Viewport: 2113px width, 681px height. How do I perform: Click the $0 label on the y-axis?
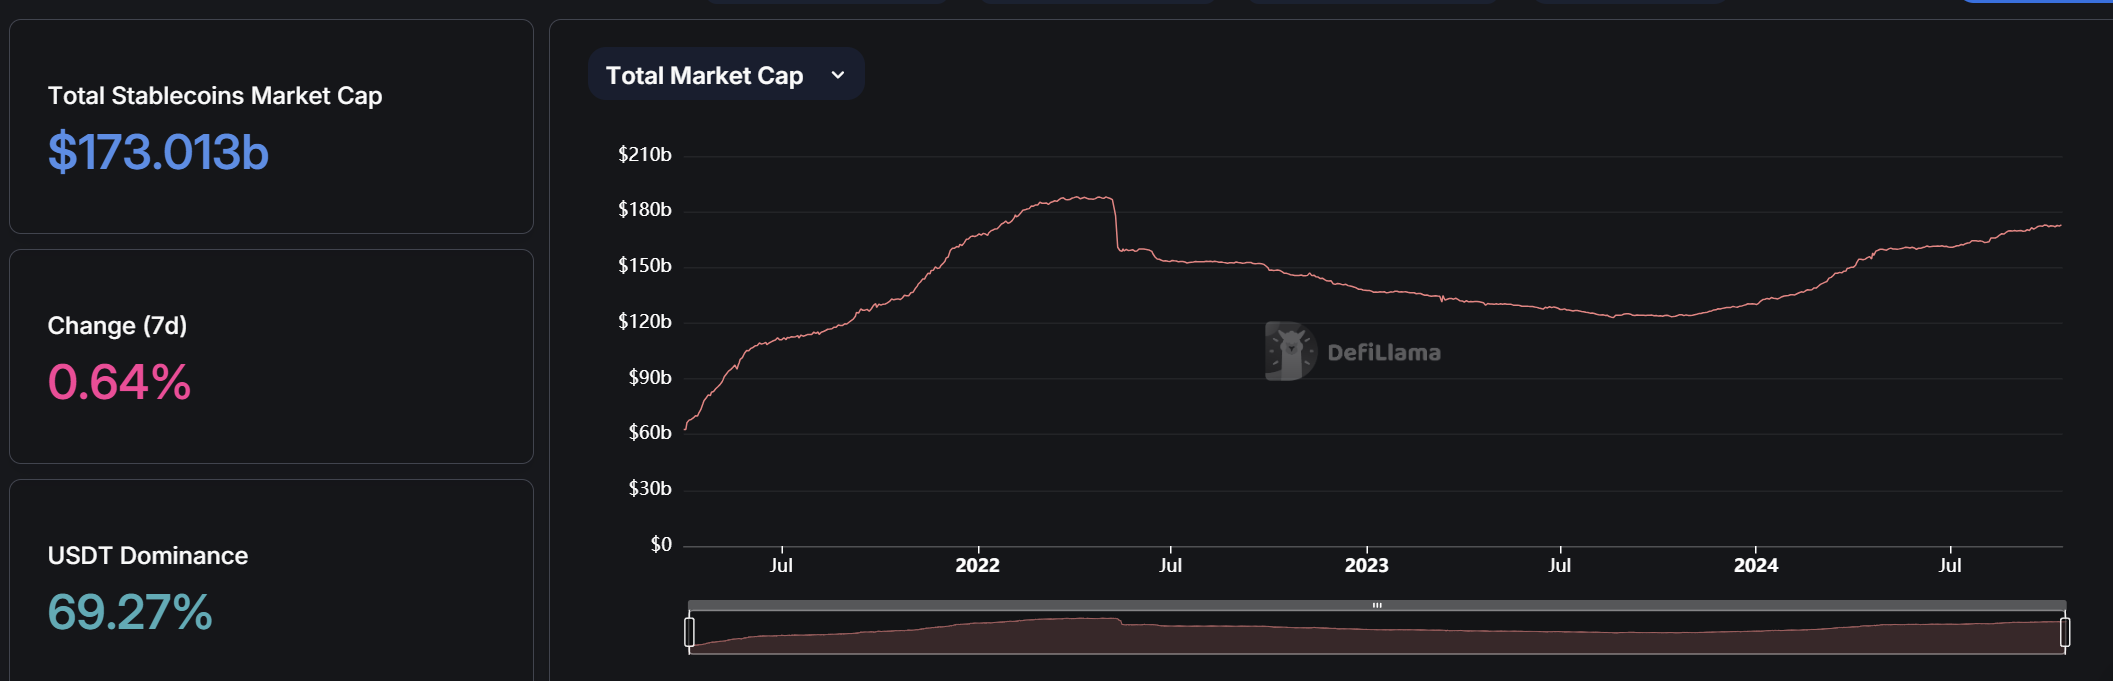point(661,545)
